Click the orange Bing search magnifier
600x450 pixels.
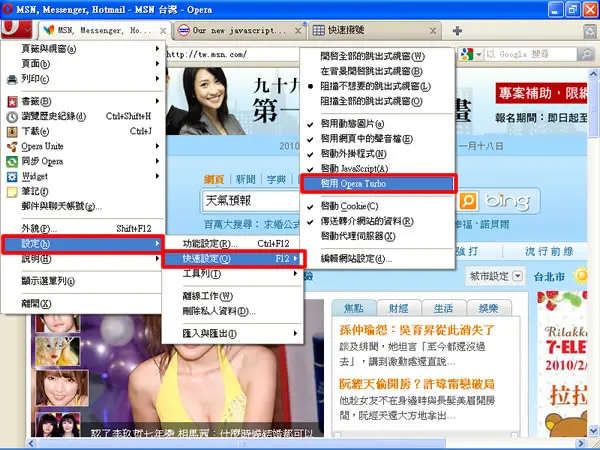[x=468, y=201]
